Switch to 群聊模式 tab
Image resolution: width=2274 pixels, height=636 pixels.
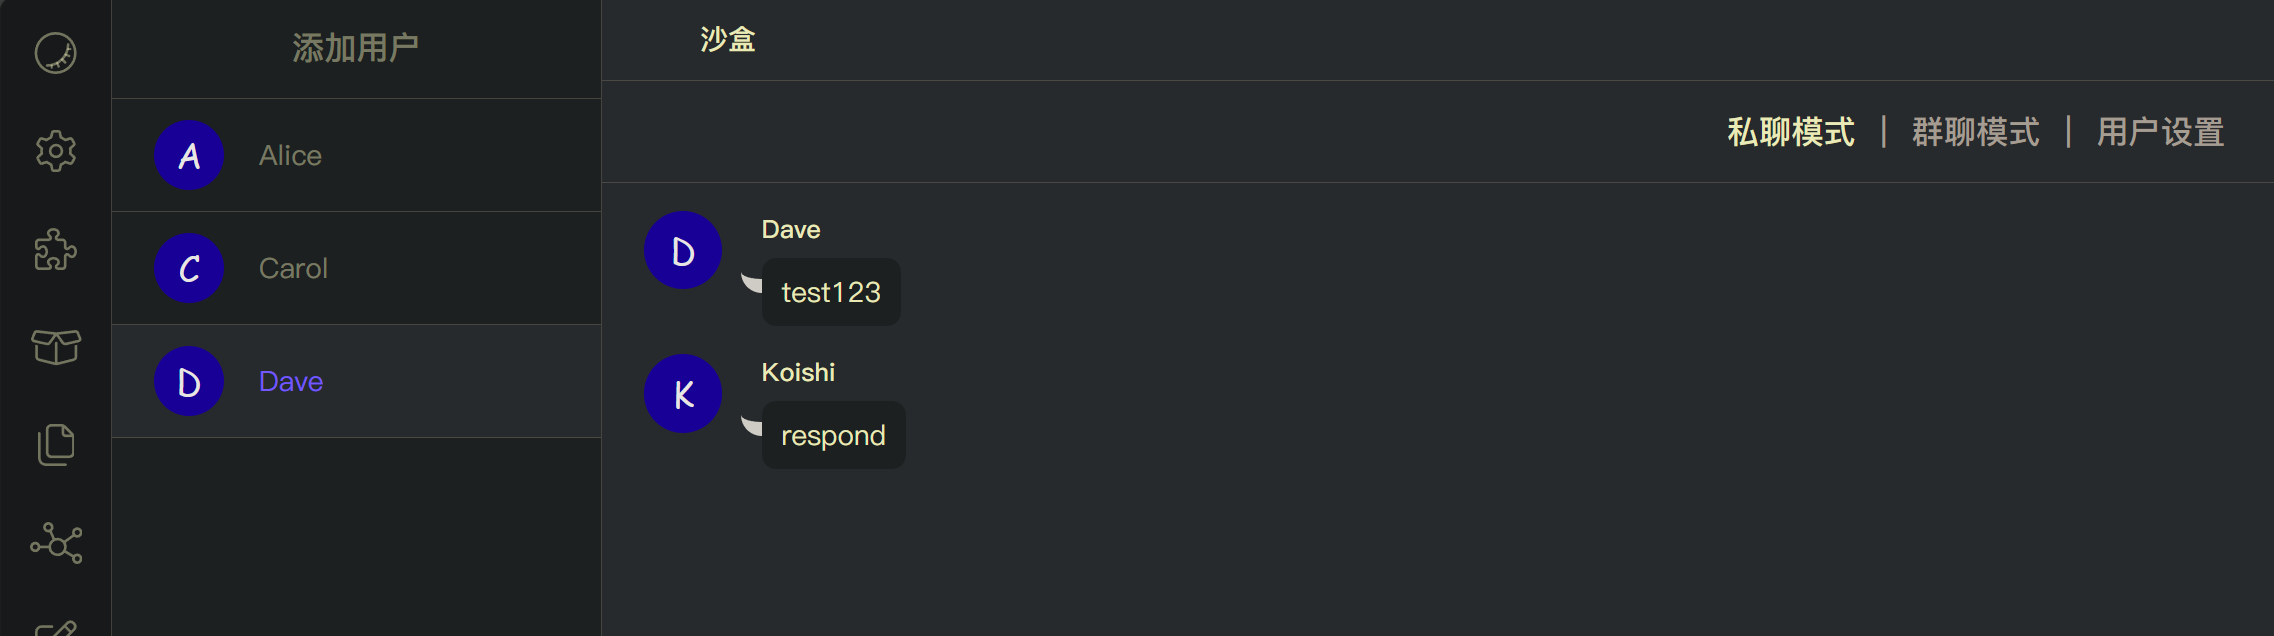(x=1976, y=132)
